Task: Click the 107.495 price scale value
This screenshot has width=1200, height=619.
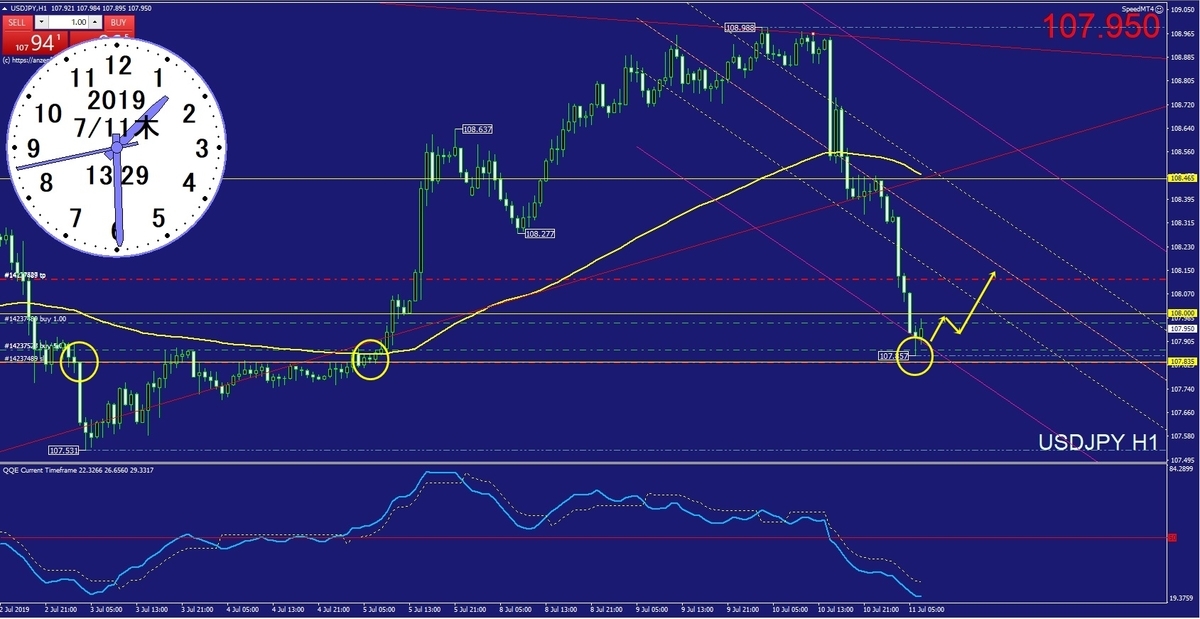Action: click(x=1181, y=460)
